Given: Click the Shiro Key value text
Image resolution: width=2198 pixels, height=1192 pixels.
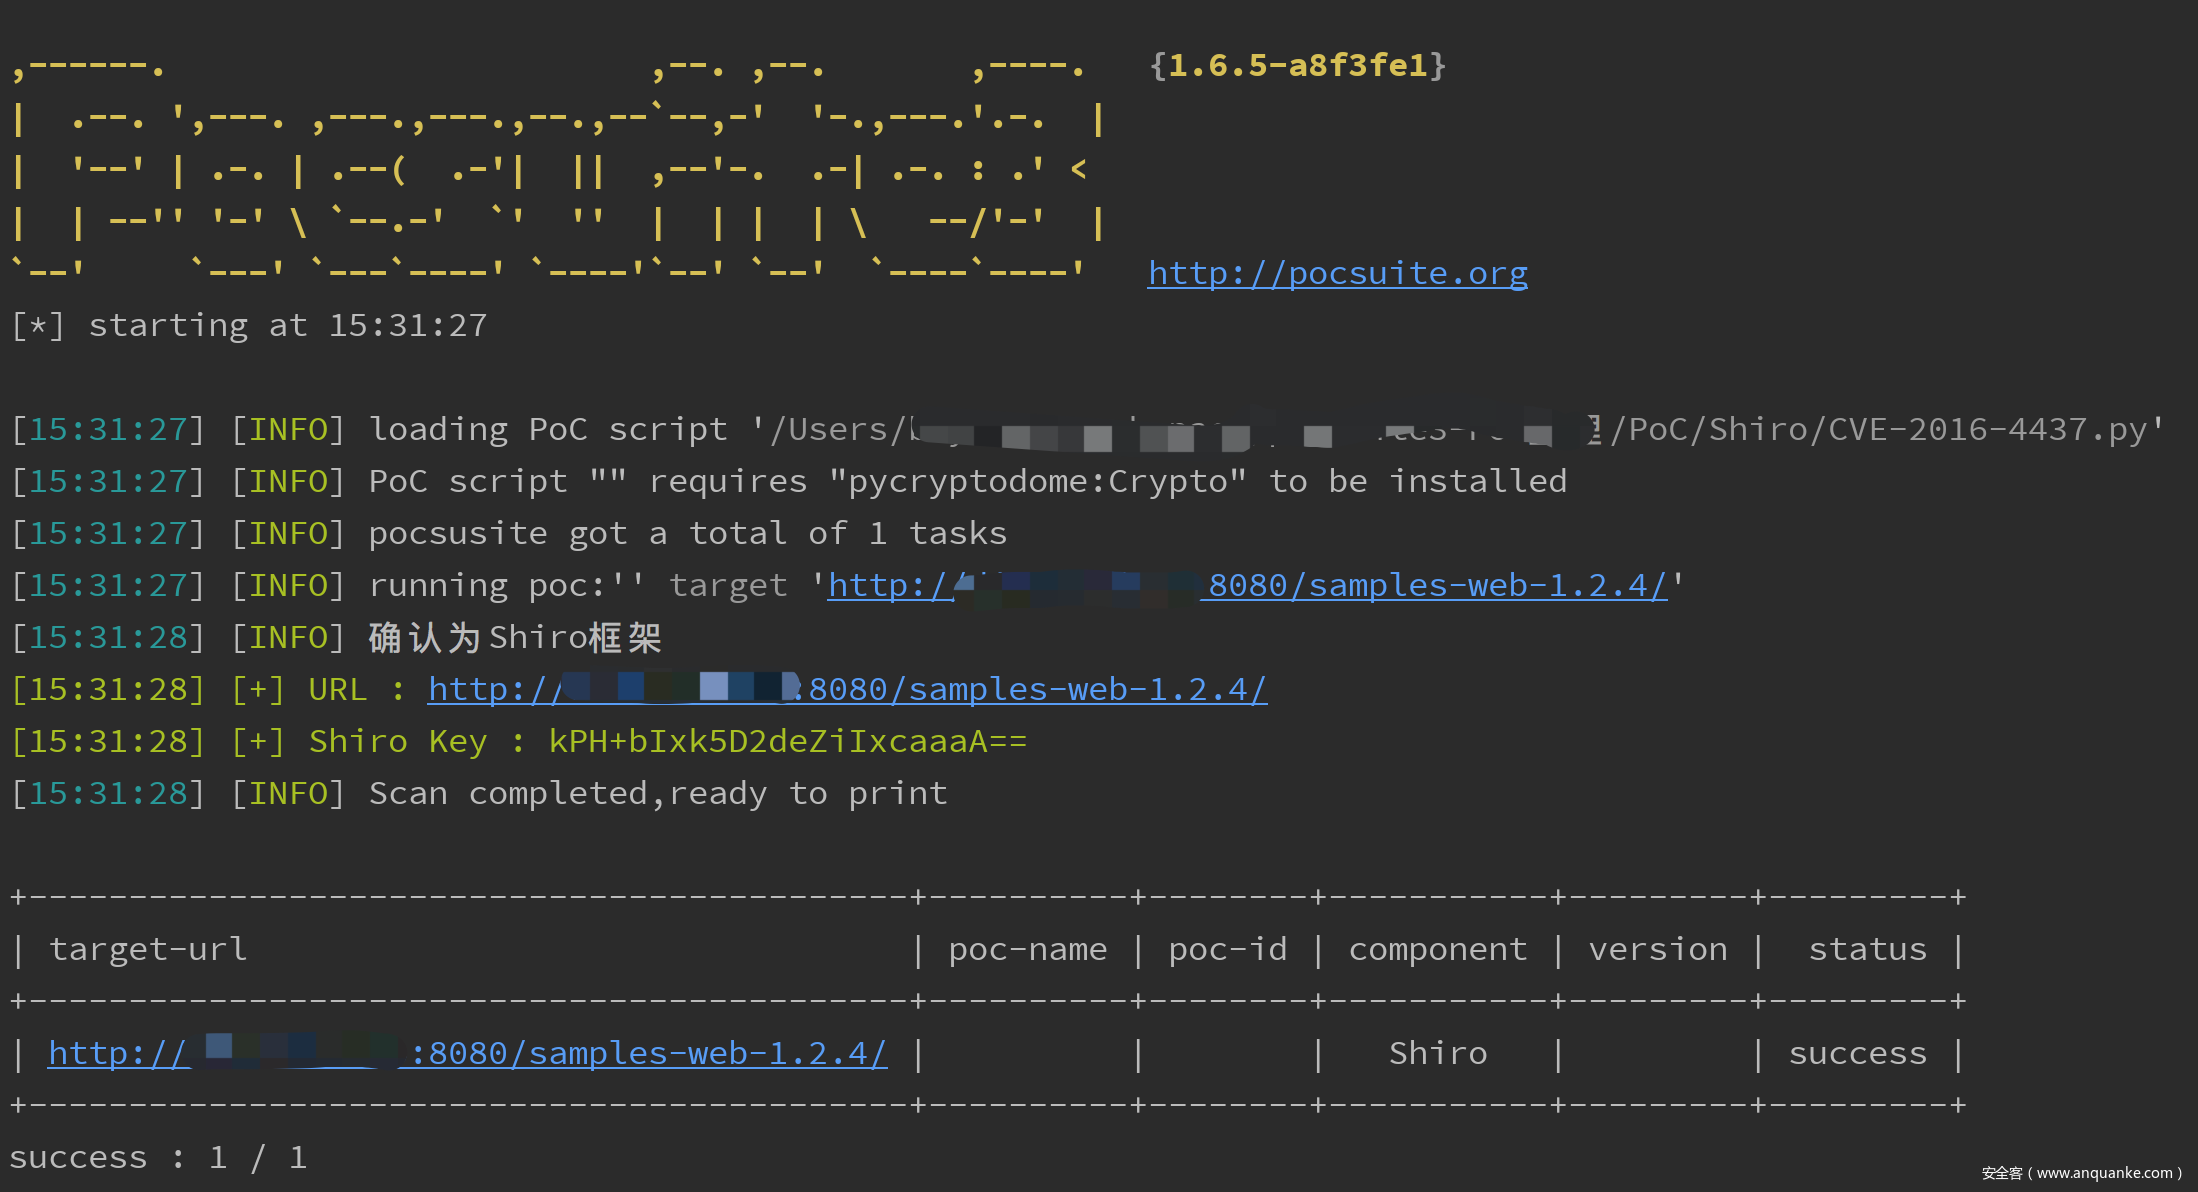Looking at the screenshot, I should 787,741.
